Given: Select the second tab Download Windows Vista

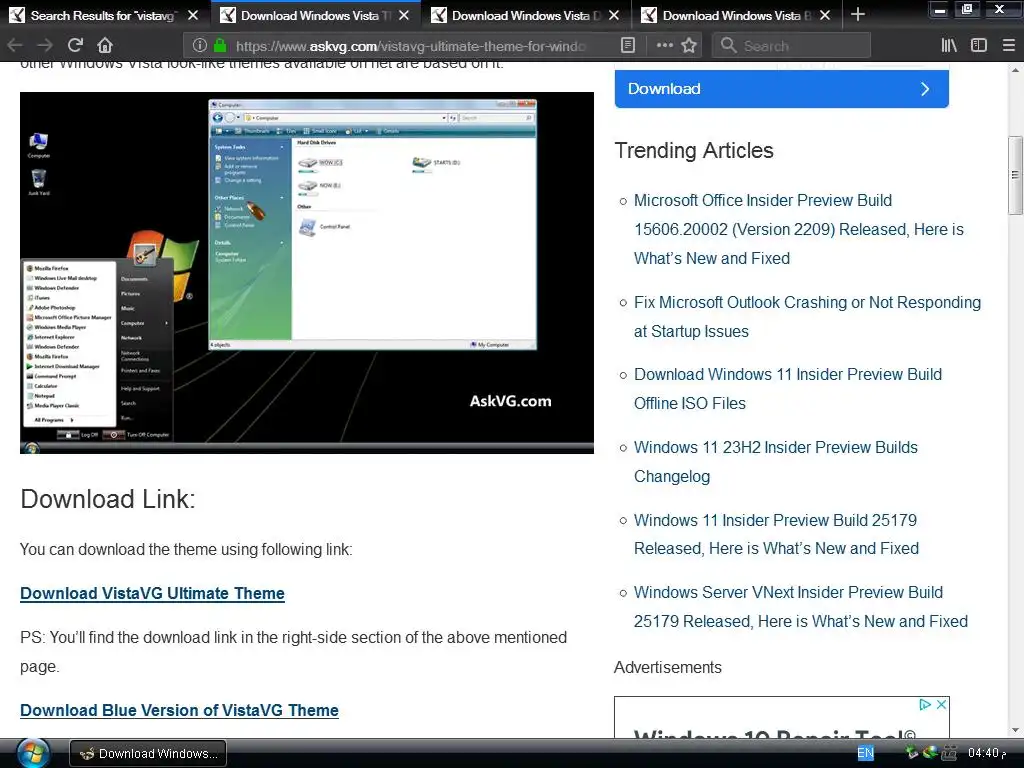Looking at the screenshot, I should 308,15.
